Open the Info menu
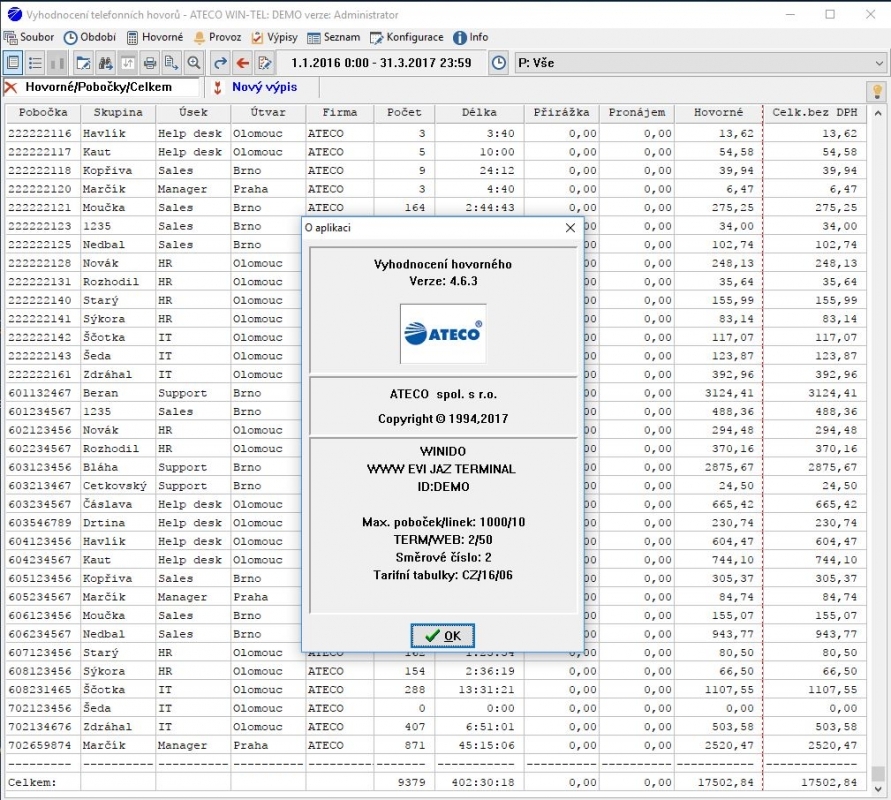 pos(471,38)
